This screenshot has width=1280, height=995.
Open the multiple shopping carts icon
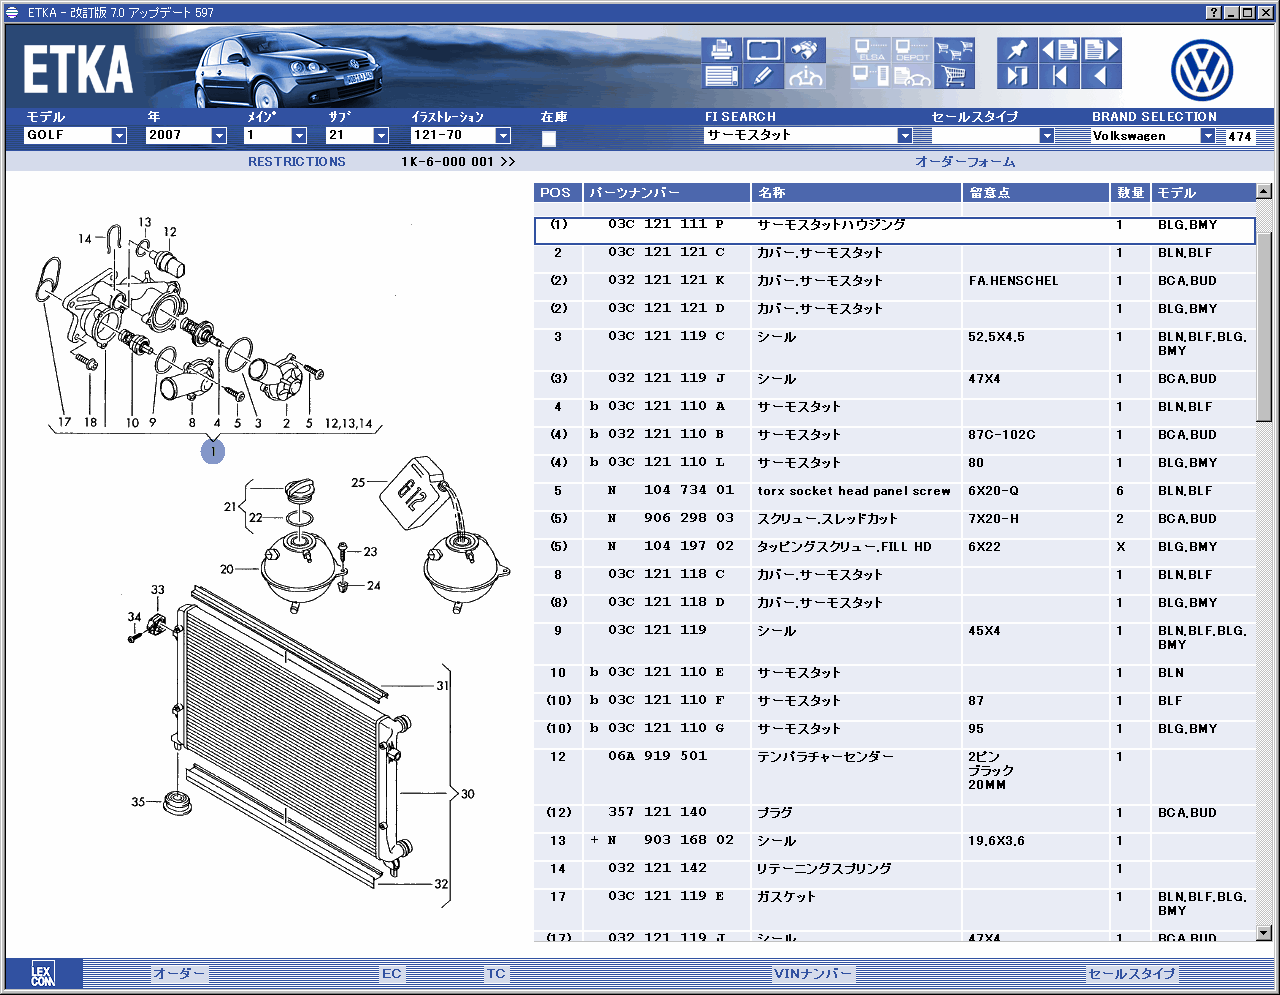click(954, 49)
